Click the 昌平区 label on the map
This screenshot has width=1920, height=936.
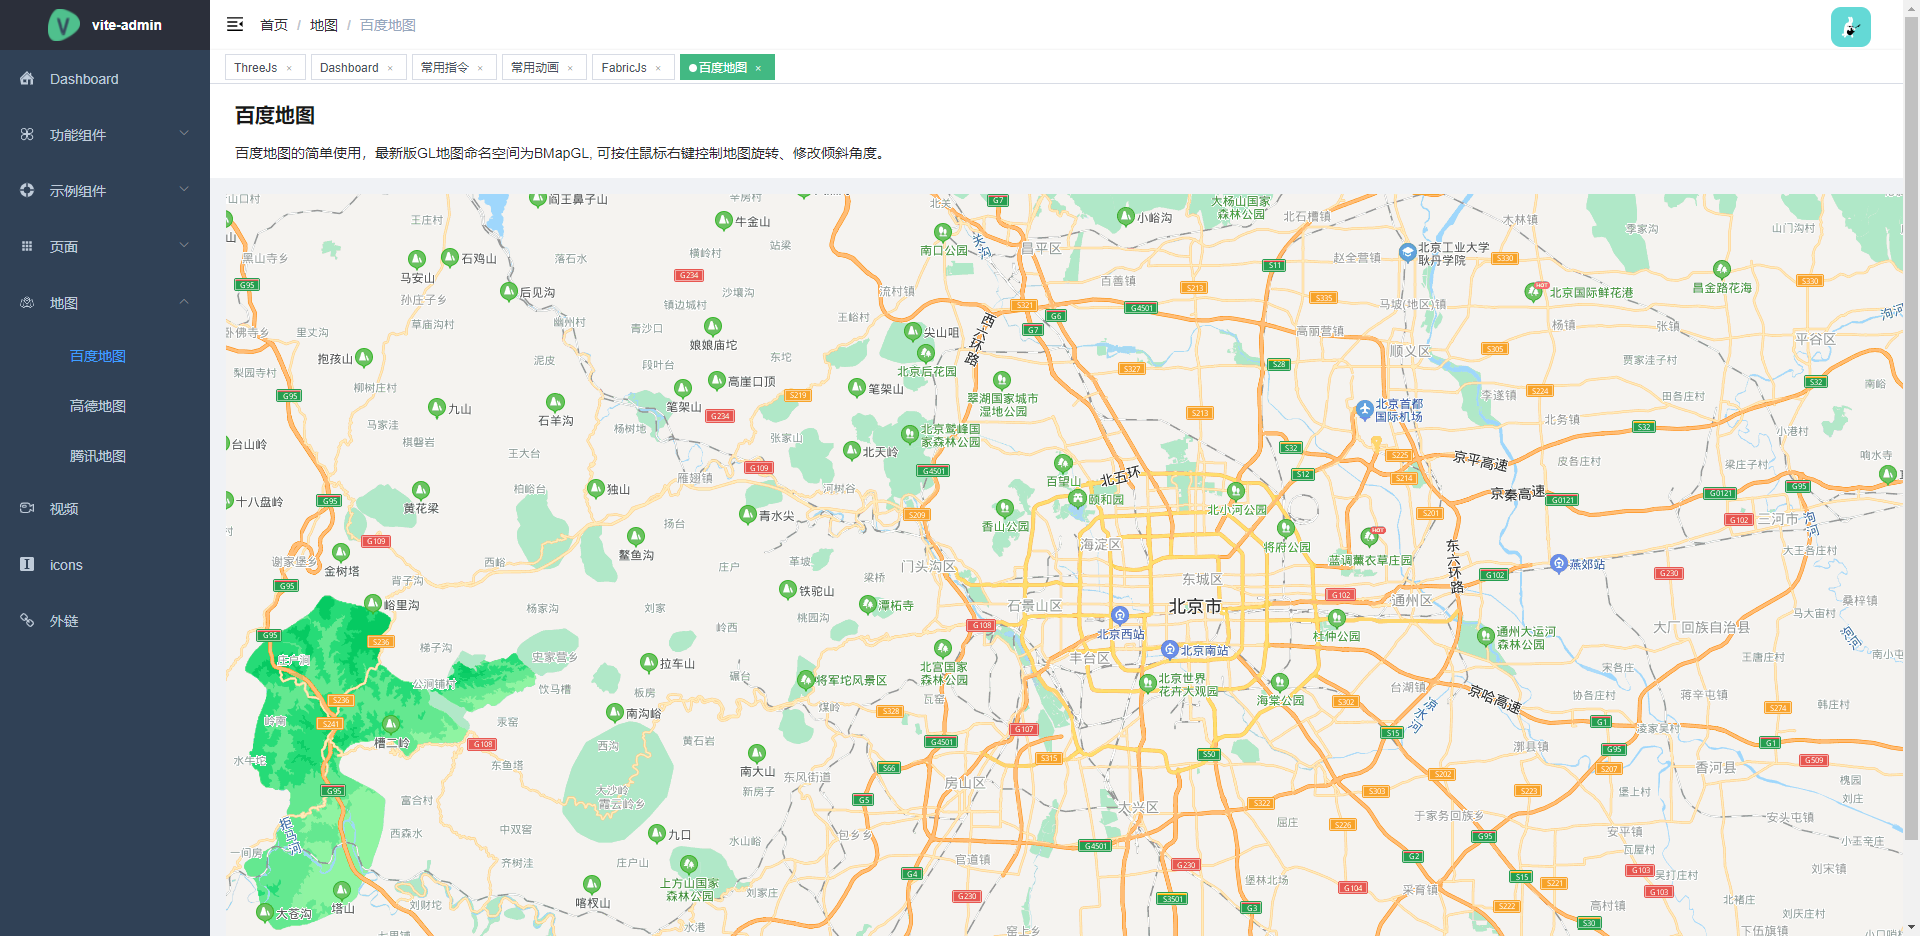pyautogui.click(x=1041, y=248)
